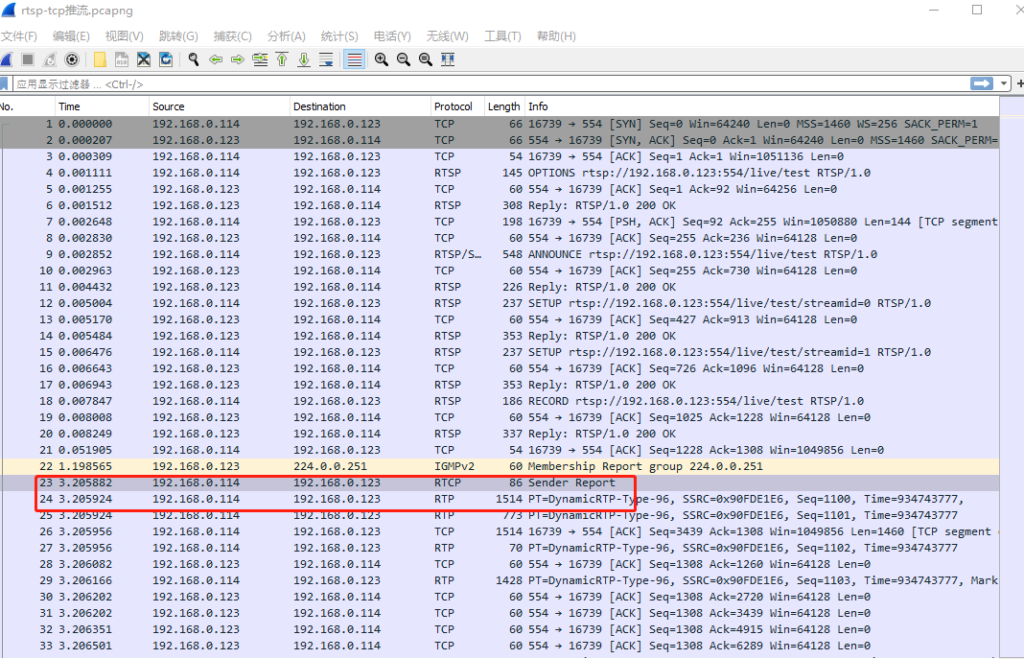Open capture options gear icon
Viewport: 1024px width, 659px height.
click(x=72, y=60)
